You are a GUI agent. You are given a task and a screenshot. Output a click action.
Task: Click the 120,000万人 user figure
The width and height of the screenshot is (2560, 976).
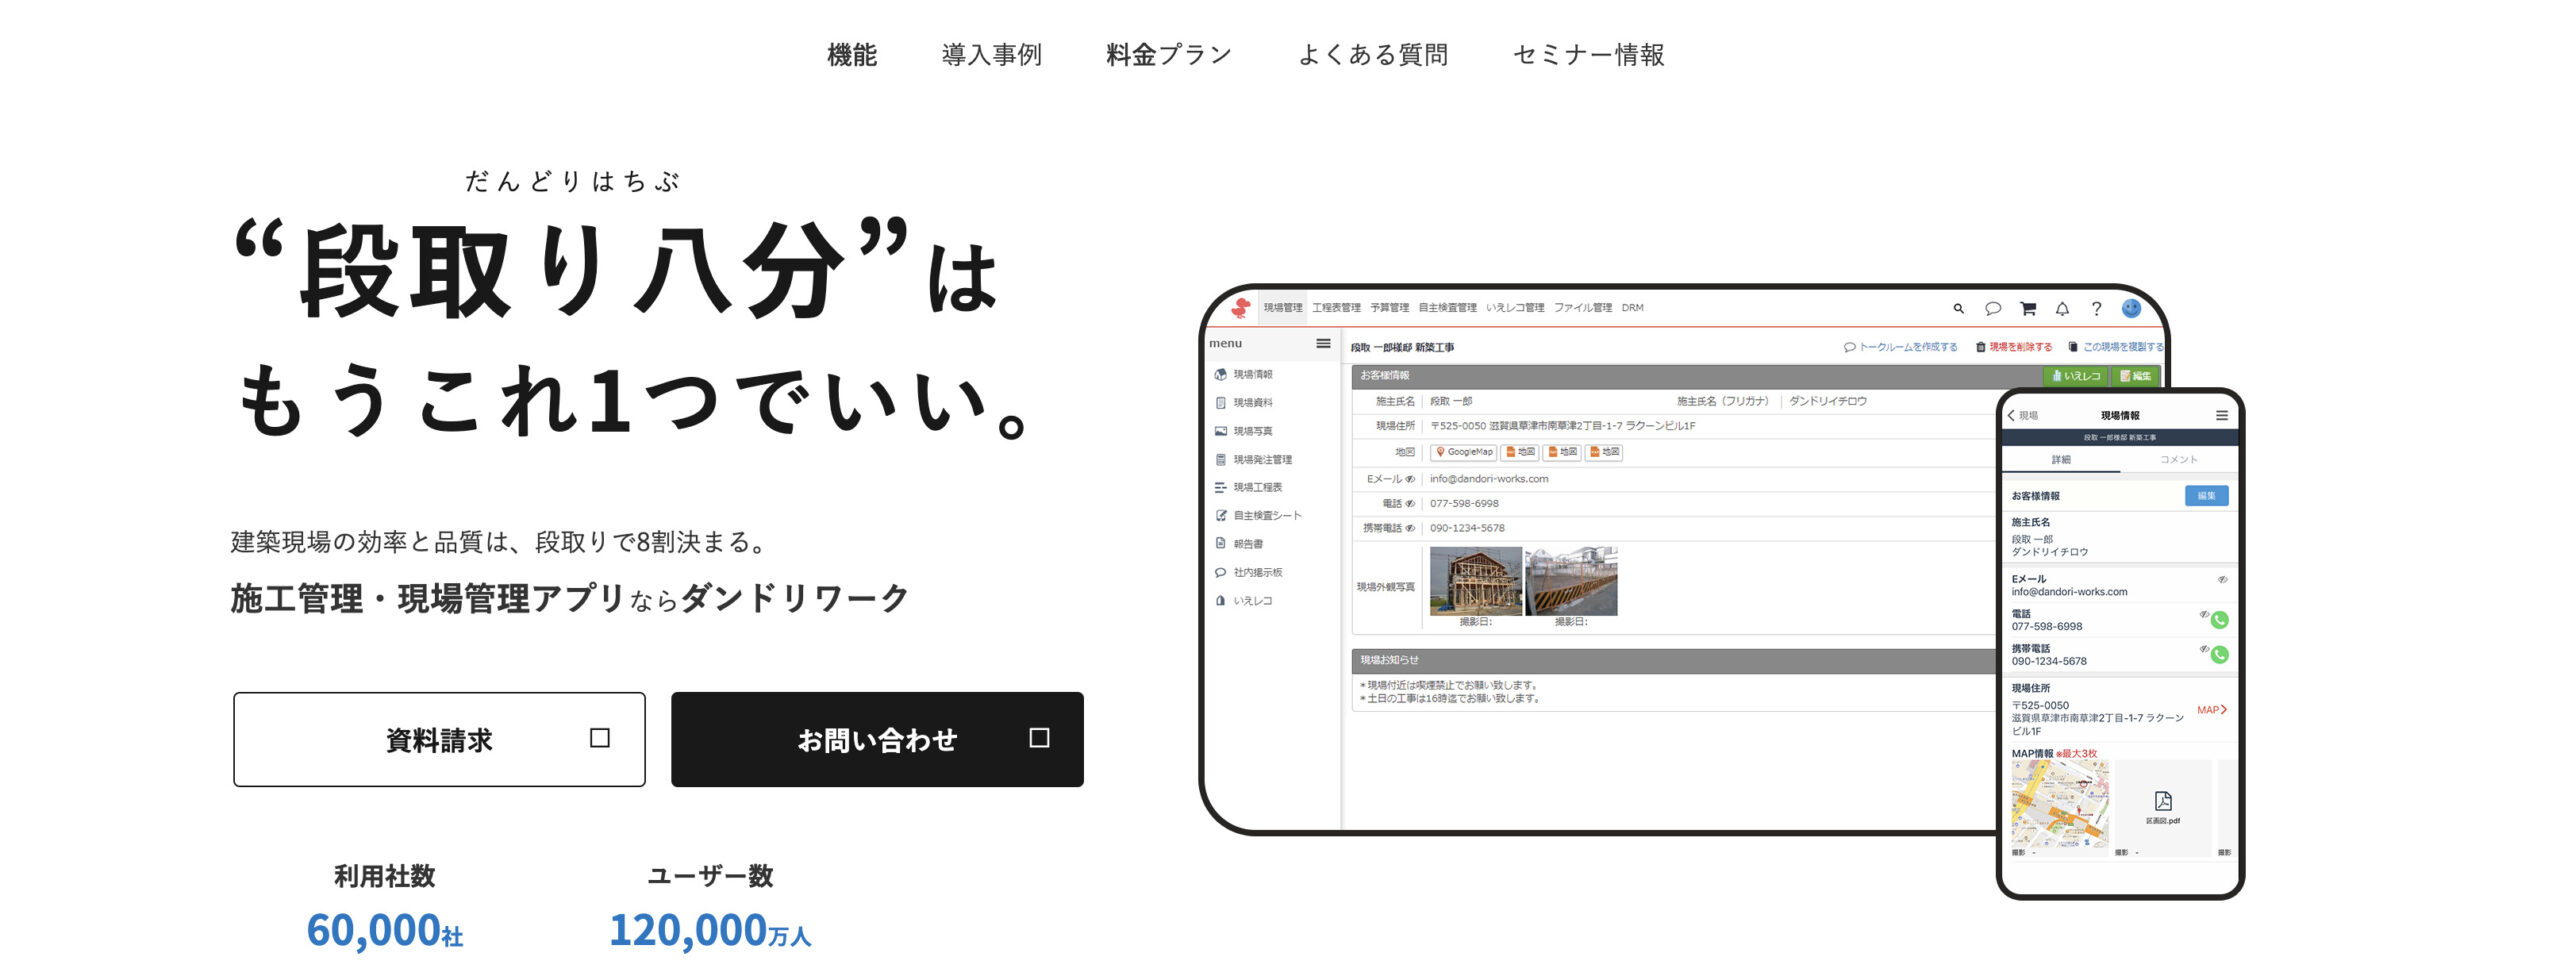(x=710, y=931)
